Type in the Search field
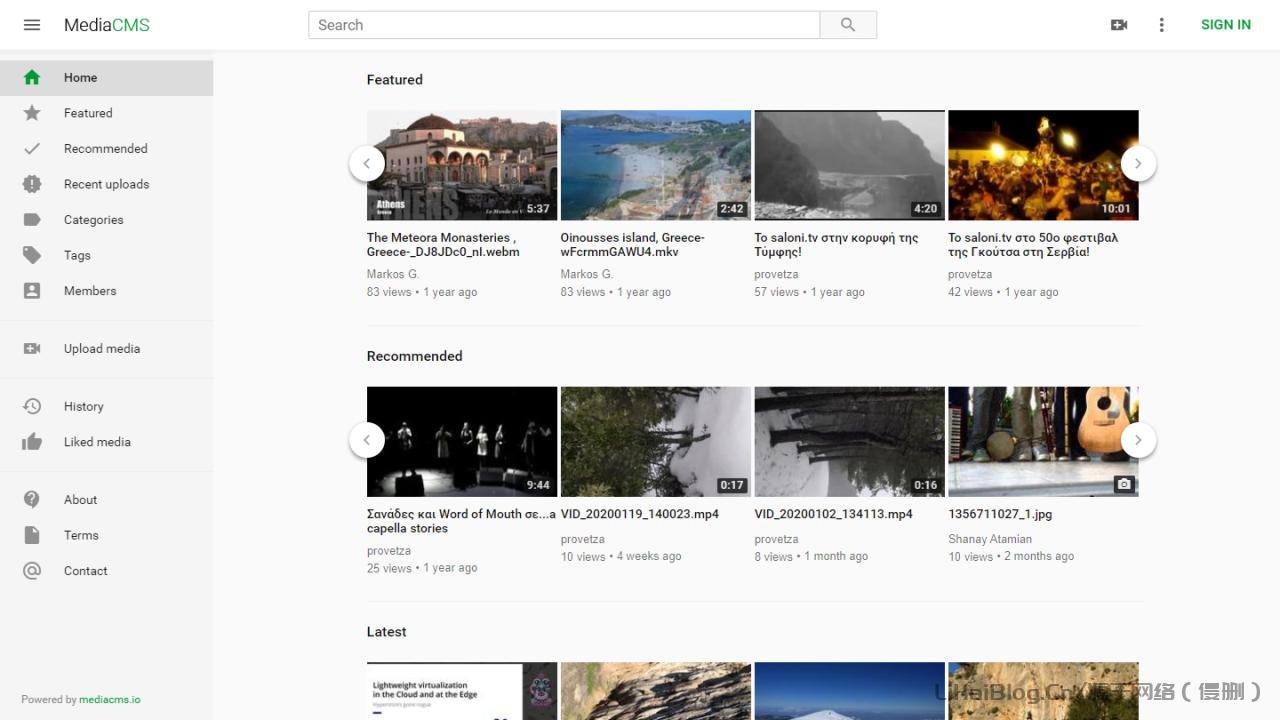1280x720 pixels. pyautogui.click(x=564, y=25)
